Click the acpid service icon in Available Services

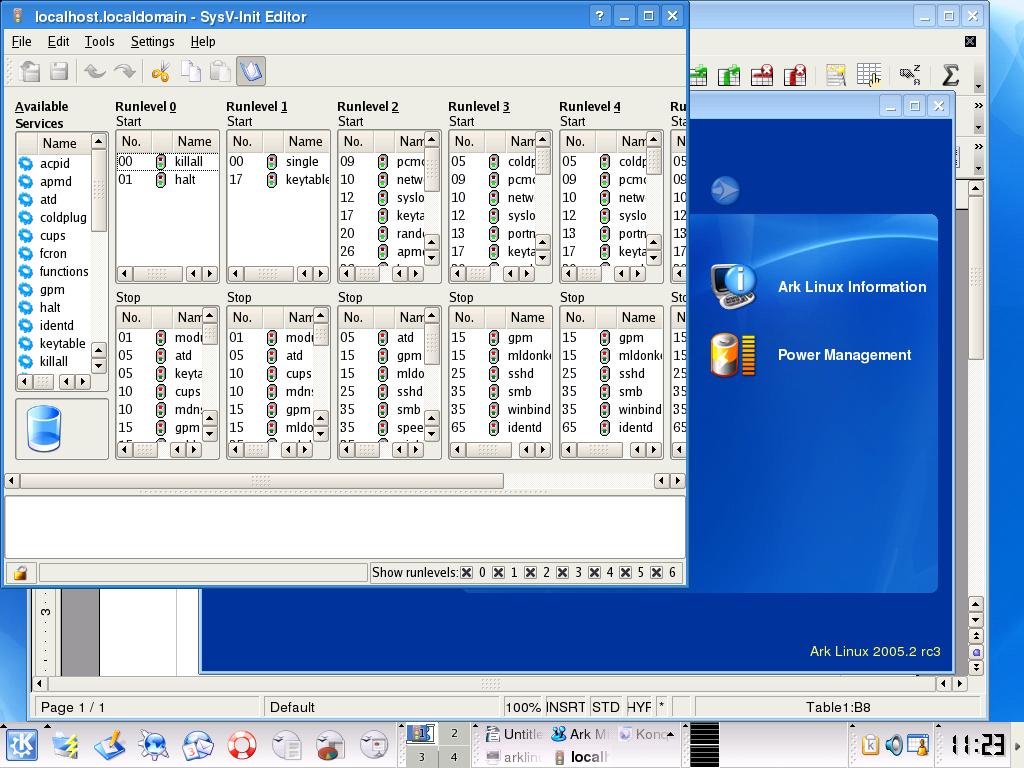[25, 163]
